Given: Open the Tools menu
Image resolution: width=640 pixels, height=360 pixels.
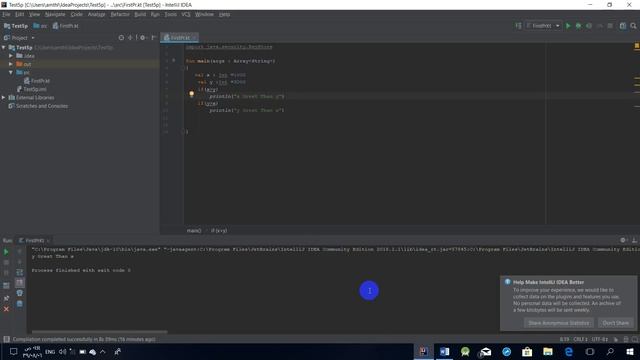Looking at the screenshot, I should (171, 14).
